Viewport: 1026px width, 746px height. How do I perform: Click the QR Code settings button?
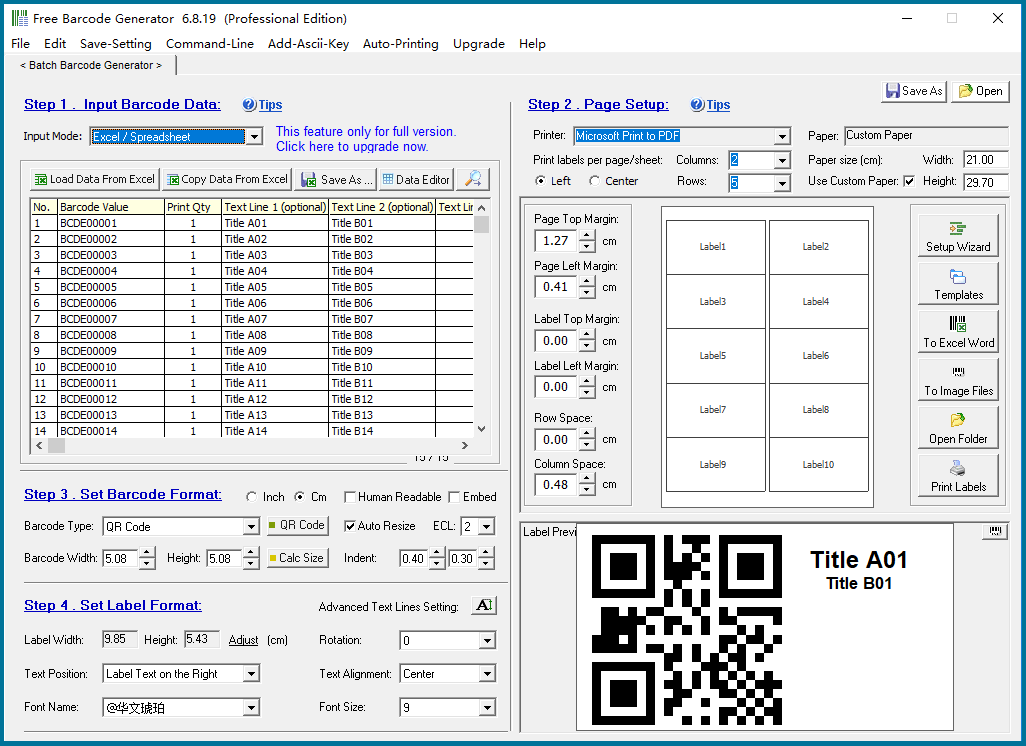[297, 525]
